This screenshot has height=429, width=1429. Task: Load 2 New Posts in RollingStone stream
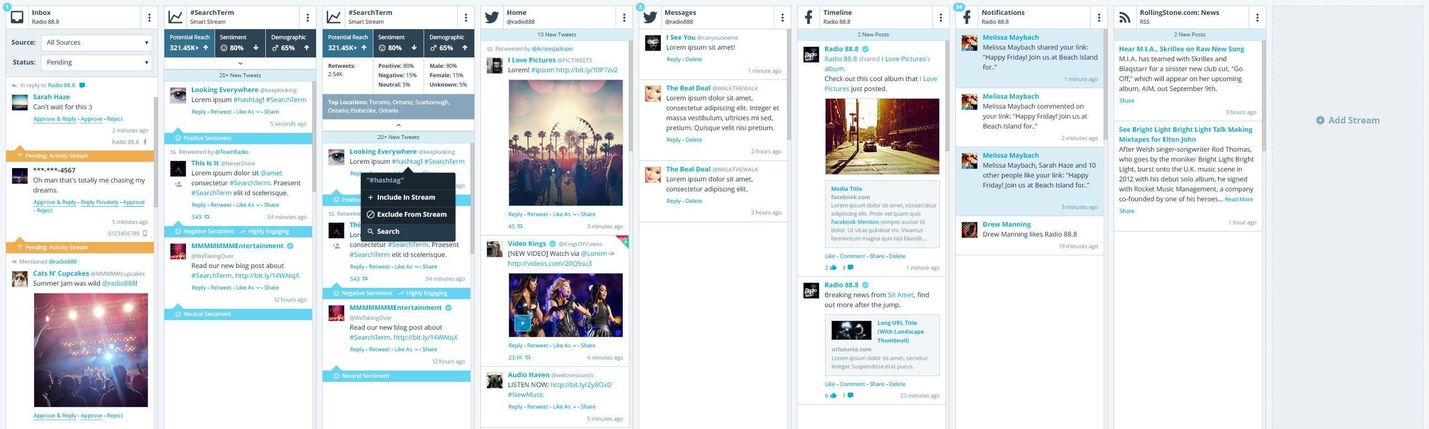[1189, 34]
